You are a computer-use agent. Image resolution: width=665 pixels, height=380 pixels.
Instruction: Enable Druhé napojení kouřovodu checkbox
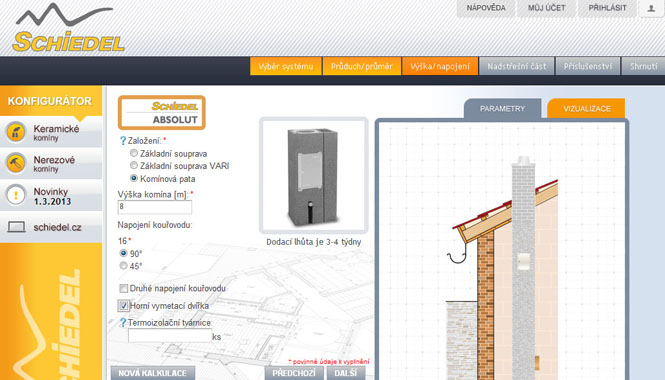pyautogui.click(x=123, y=288)
